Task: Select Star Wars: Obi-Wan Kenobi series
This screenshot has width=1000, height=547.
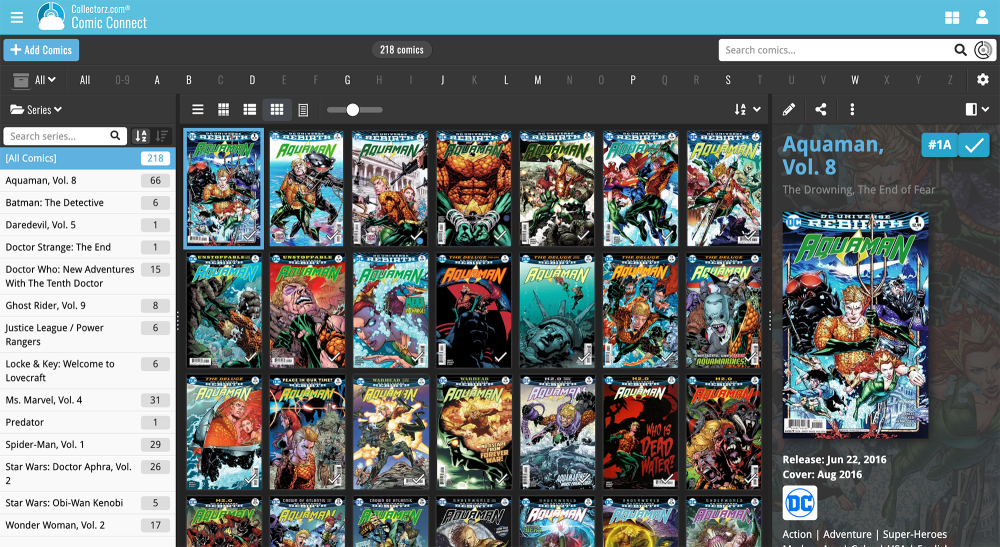Action: [x=87, y=503]
